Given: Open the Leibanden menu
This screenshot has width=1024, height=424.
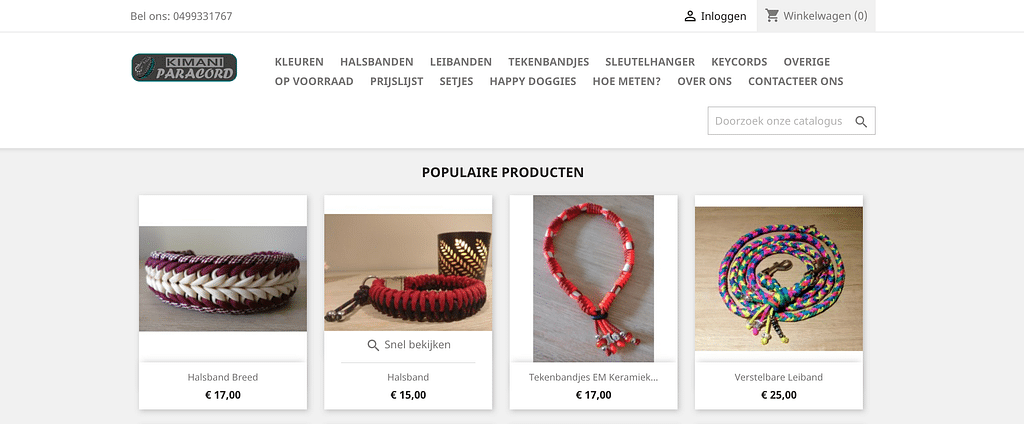Looking at the screenshot, I should (x=460, y=61).
